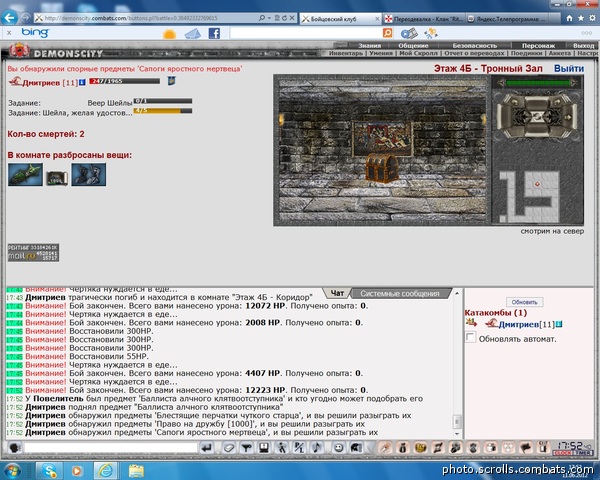Screen dimensions: 600x480
Task: Pick up the 1000 scroll item
Action: pos(57,178)
